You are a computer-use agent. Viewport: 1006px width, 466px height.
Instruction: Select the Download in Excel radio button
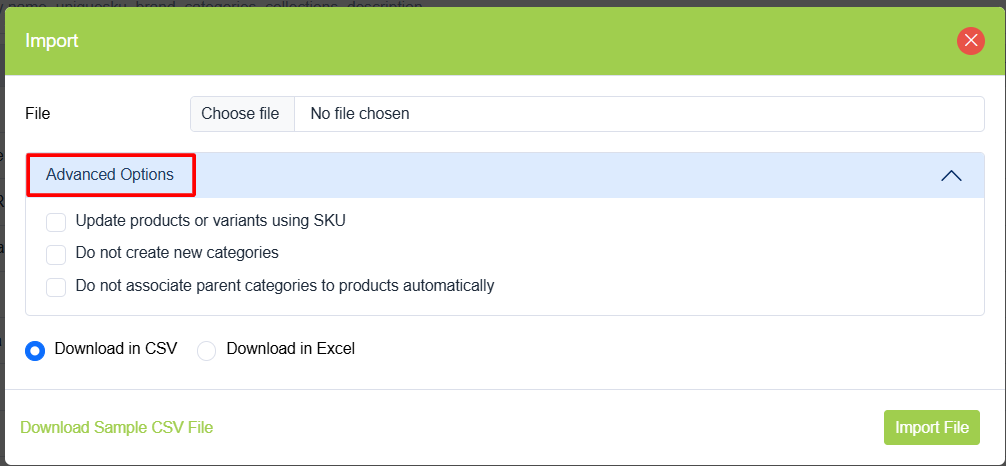207,351
